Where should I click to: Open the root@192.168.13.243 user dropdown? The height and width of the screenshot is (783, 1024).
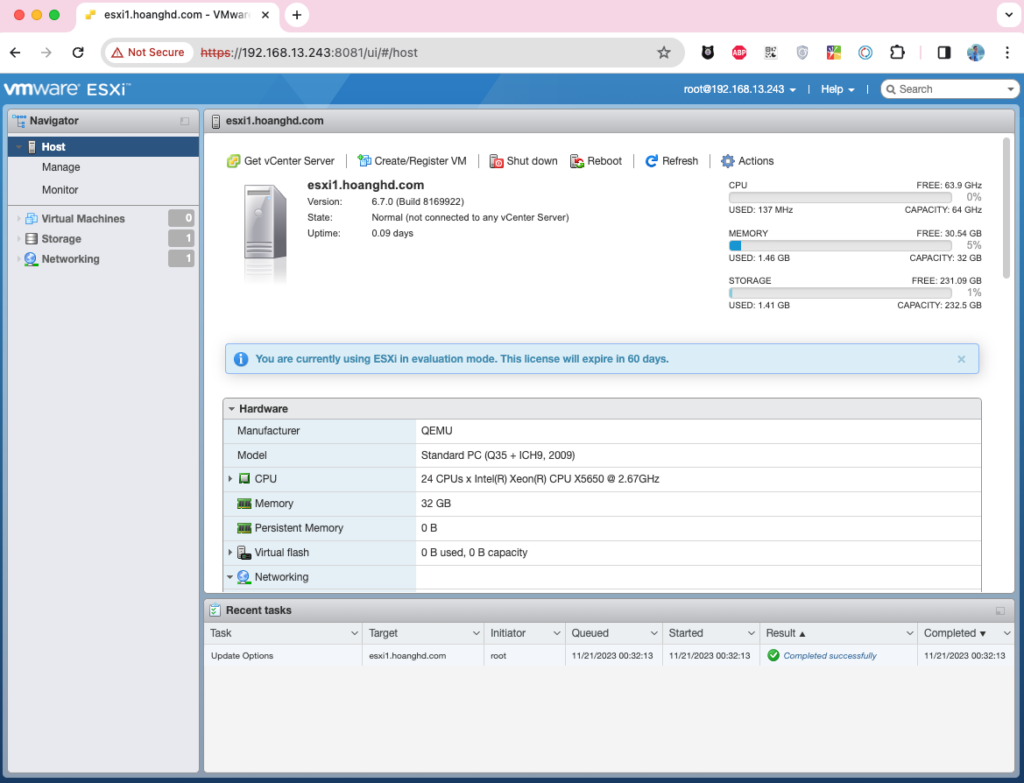point(739,89)
